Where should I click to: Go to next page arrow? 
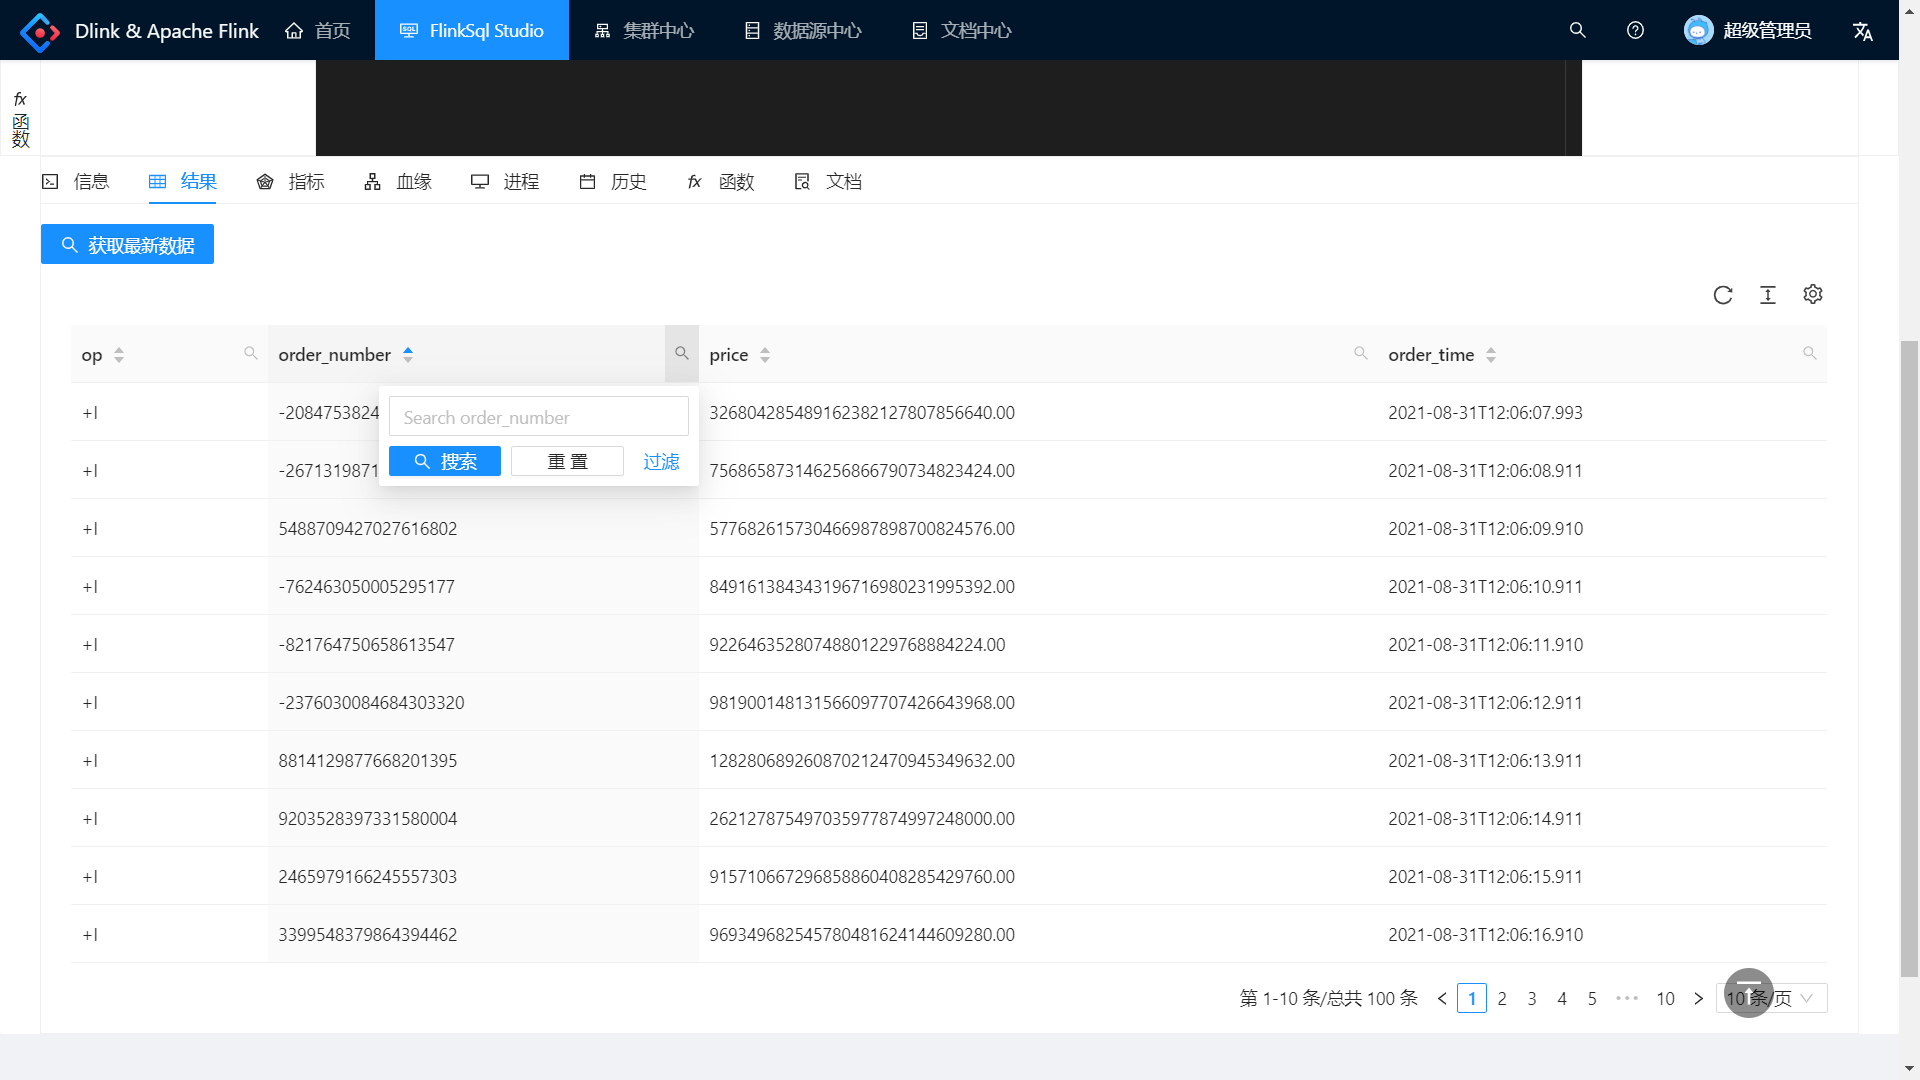pyautogui.click(x=1698, y=998)
